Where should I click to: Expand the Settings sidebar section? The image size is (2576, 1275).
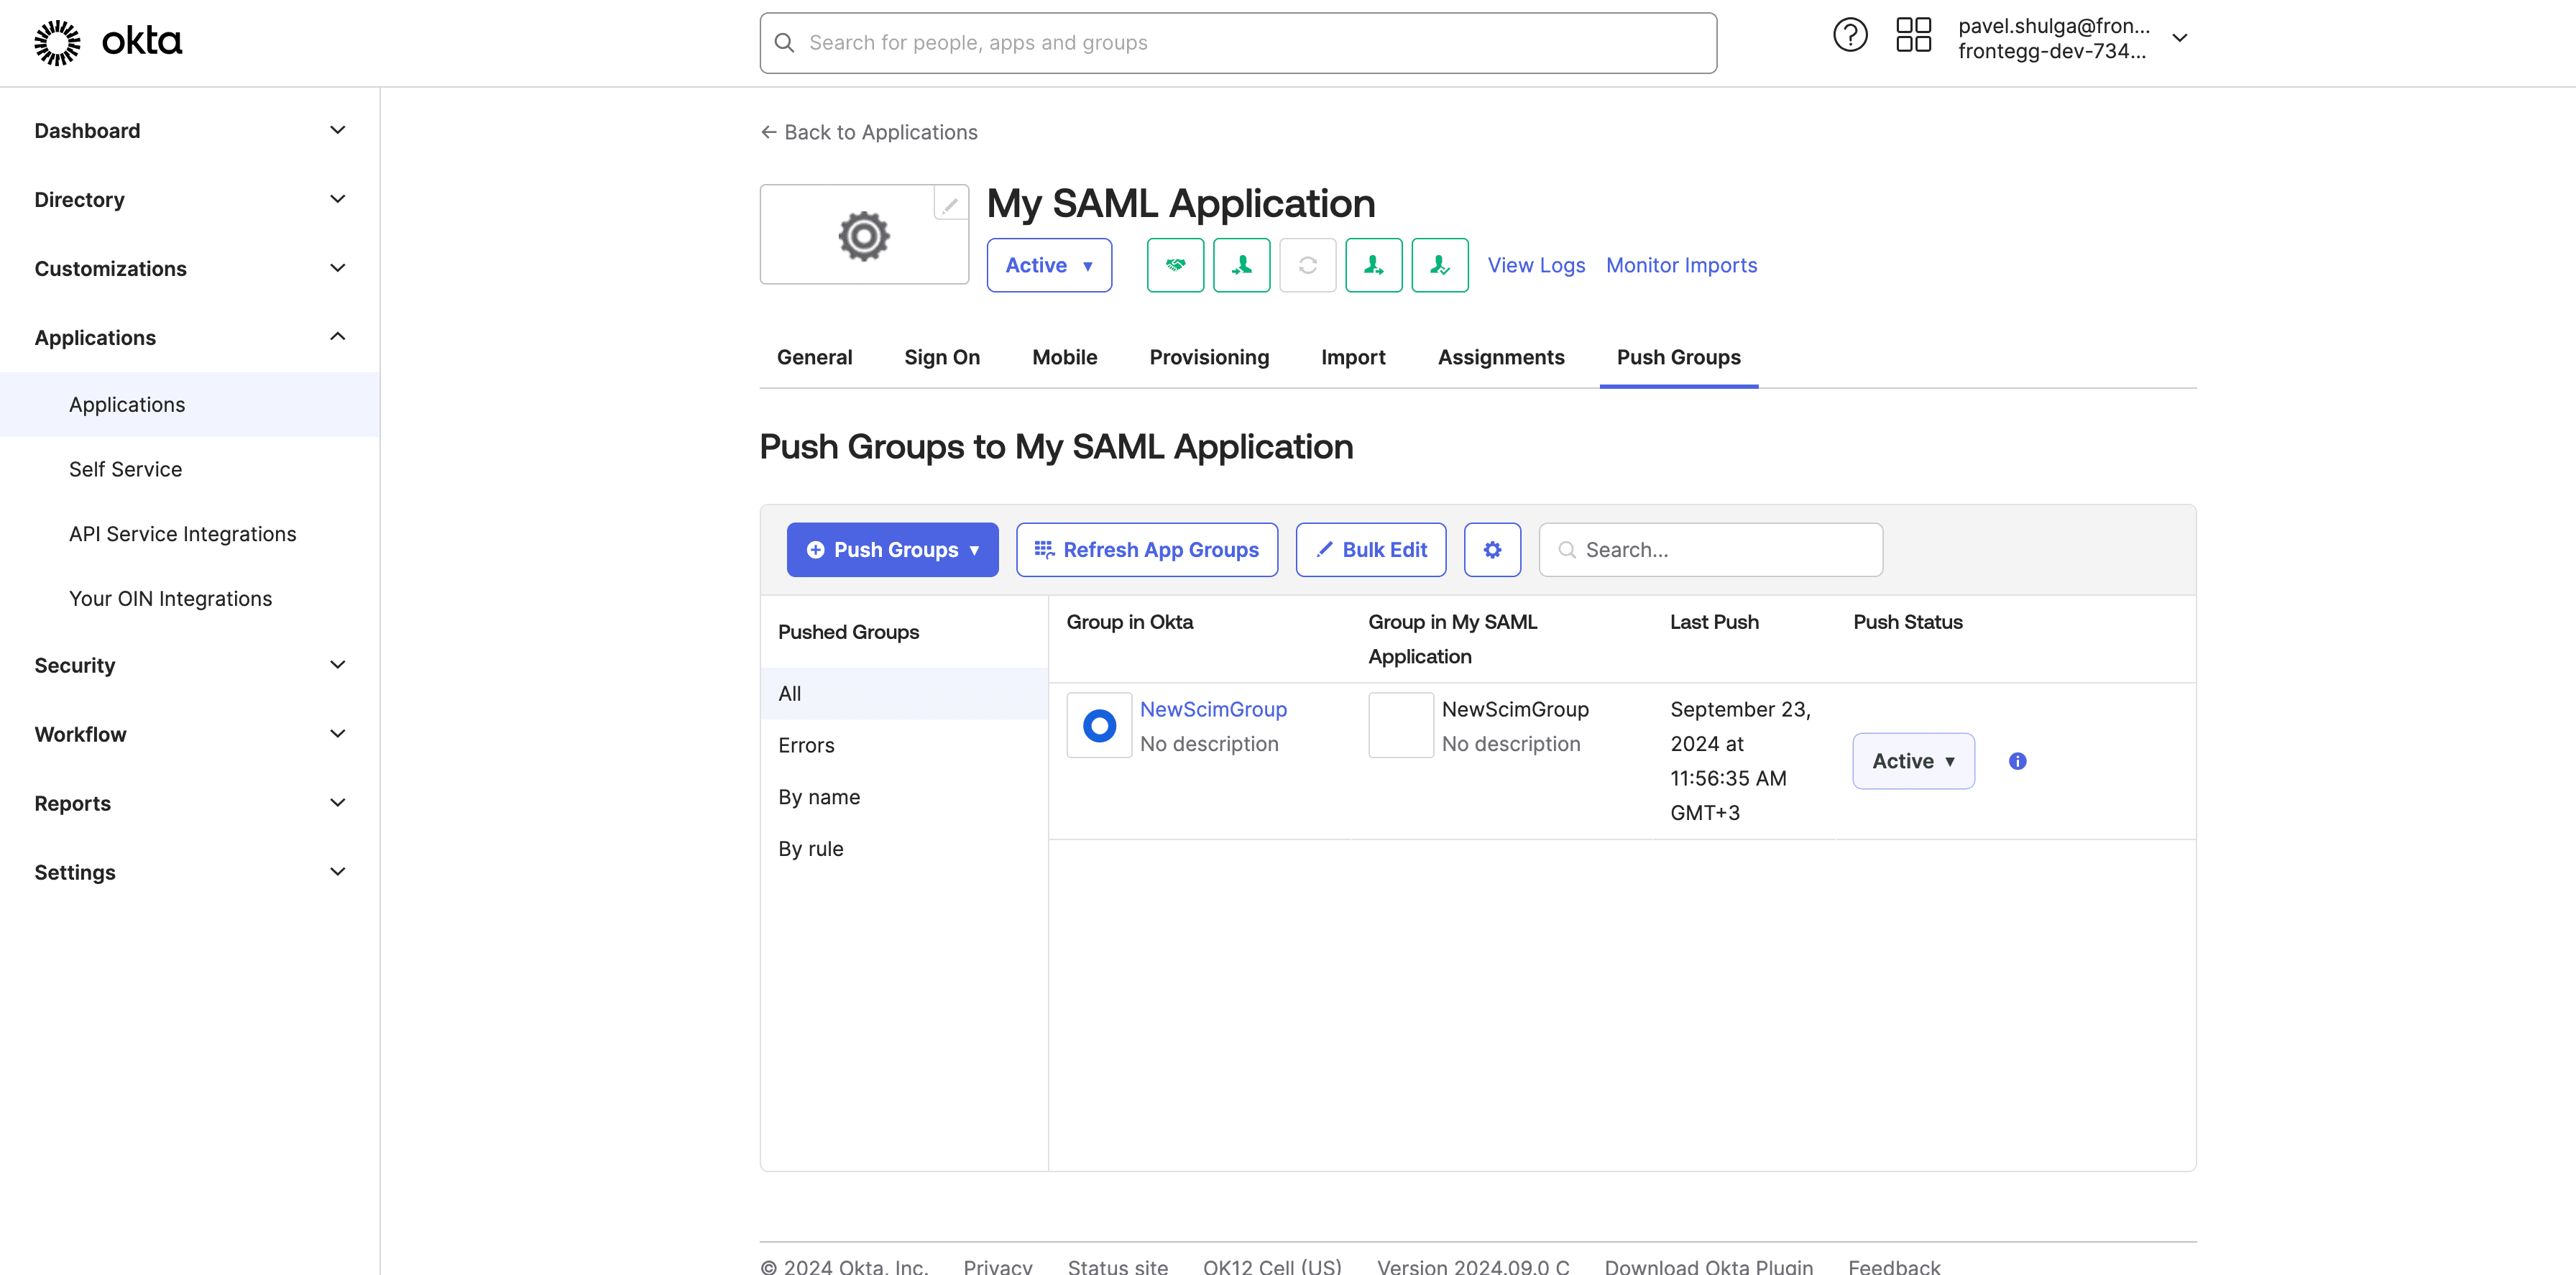[x=190, y=873]
